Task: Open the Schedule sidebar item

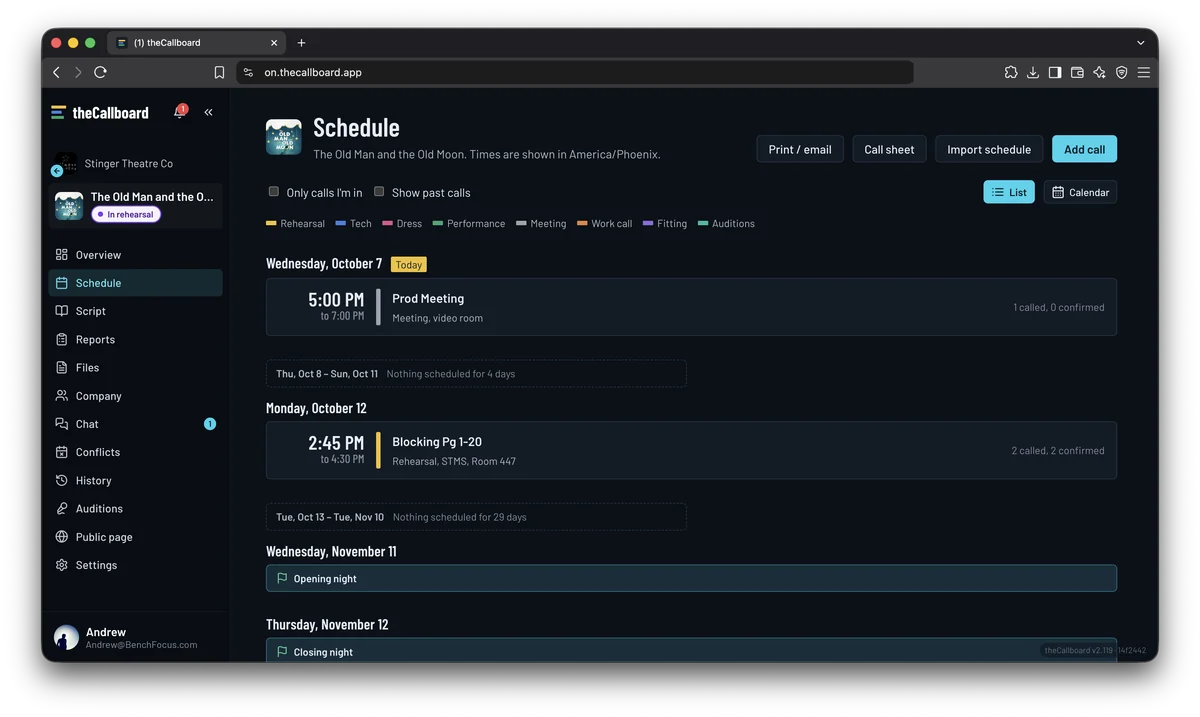Action: tap(135, 283)
